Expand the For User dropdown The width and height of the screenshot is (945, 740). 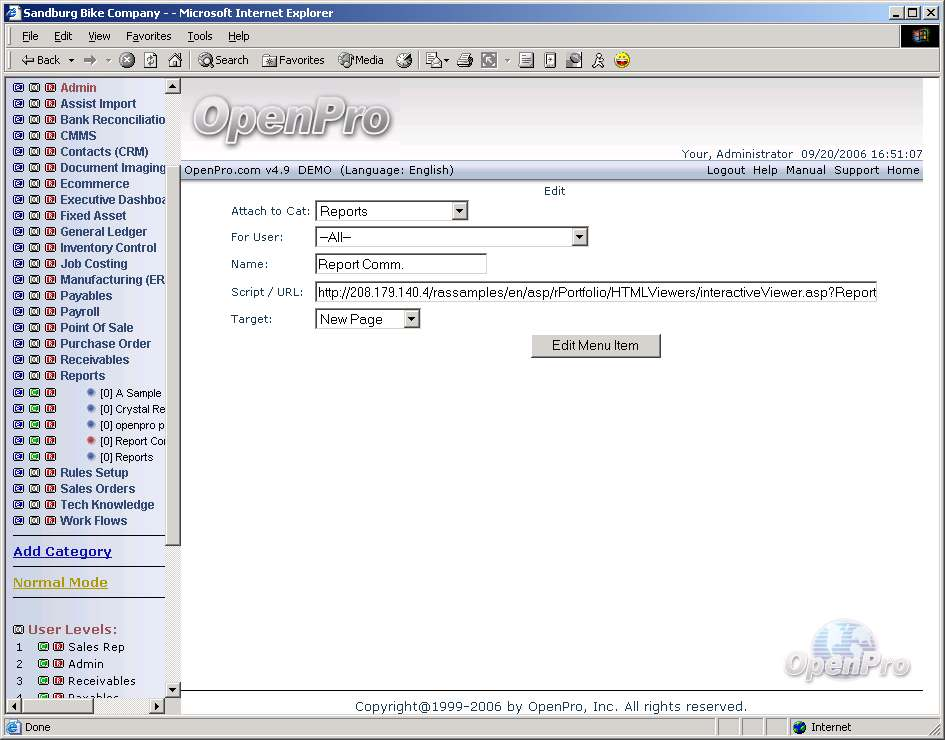pos(579,237)
